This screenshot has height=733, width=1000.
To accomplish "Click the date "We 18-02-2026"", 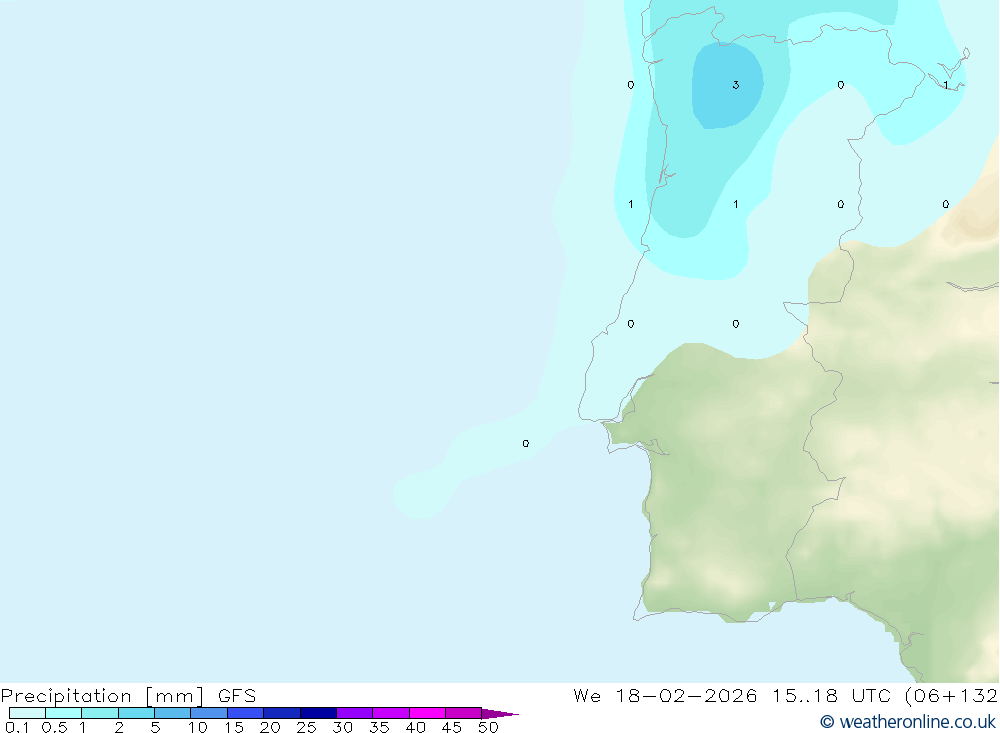I will click(x=665, y=695).
